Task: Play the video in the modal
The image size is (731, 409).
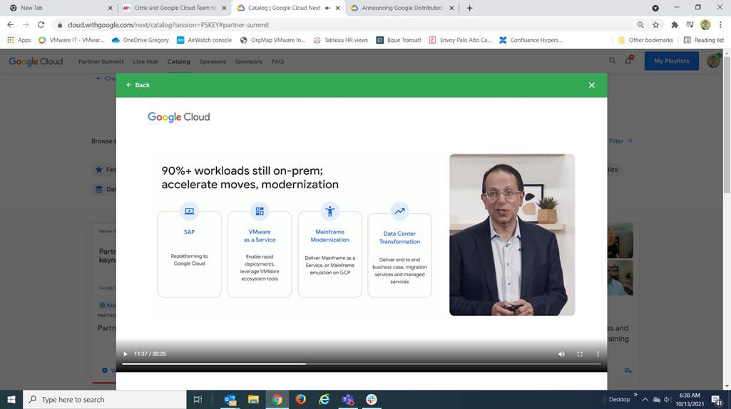Action: (x=125, y=354)
